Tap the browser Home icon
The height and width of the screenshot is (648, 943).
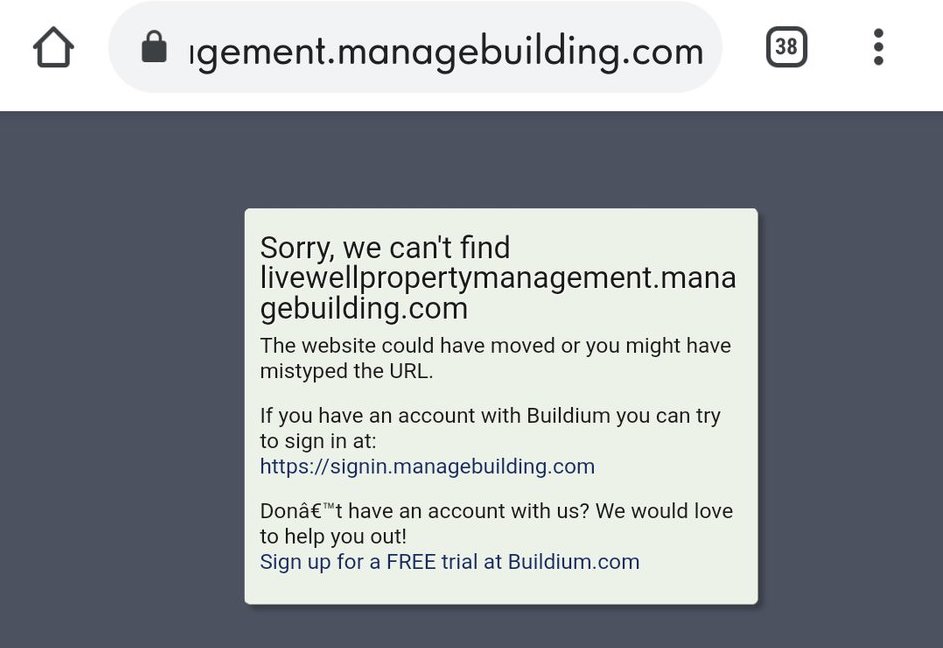54,47
